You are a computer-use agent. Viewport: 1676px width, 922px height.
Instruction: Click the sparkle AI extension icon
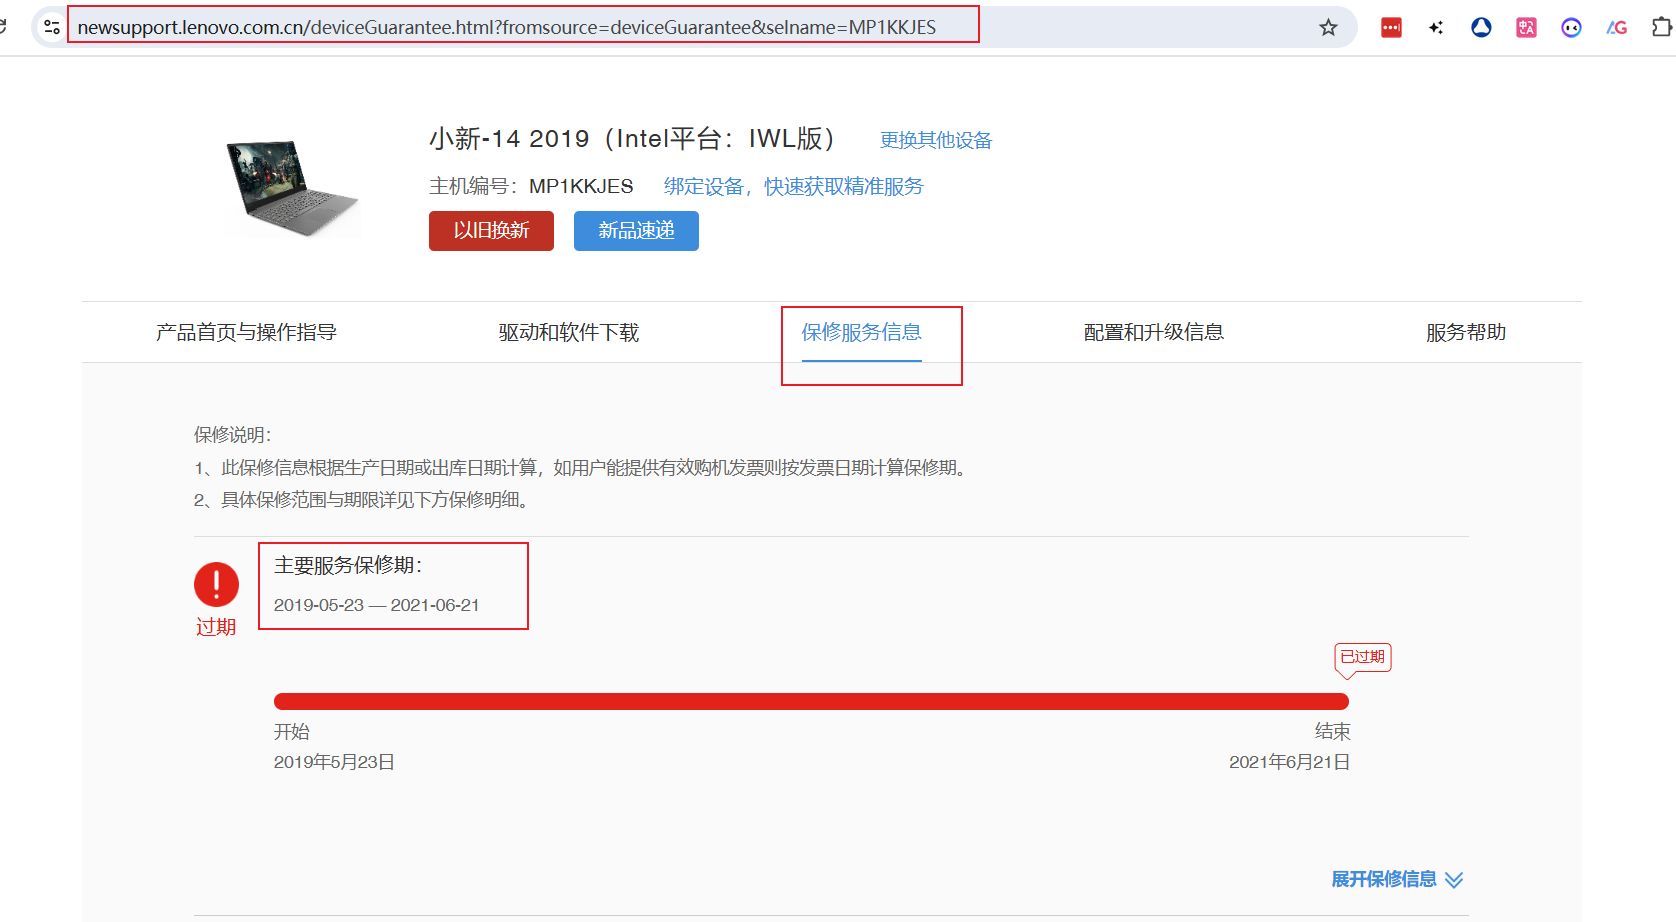1436,28
